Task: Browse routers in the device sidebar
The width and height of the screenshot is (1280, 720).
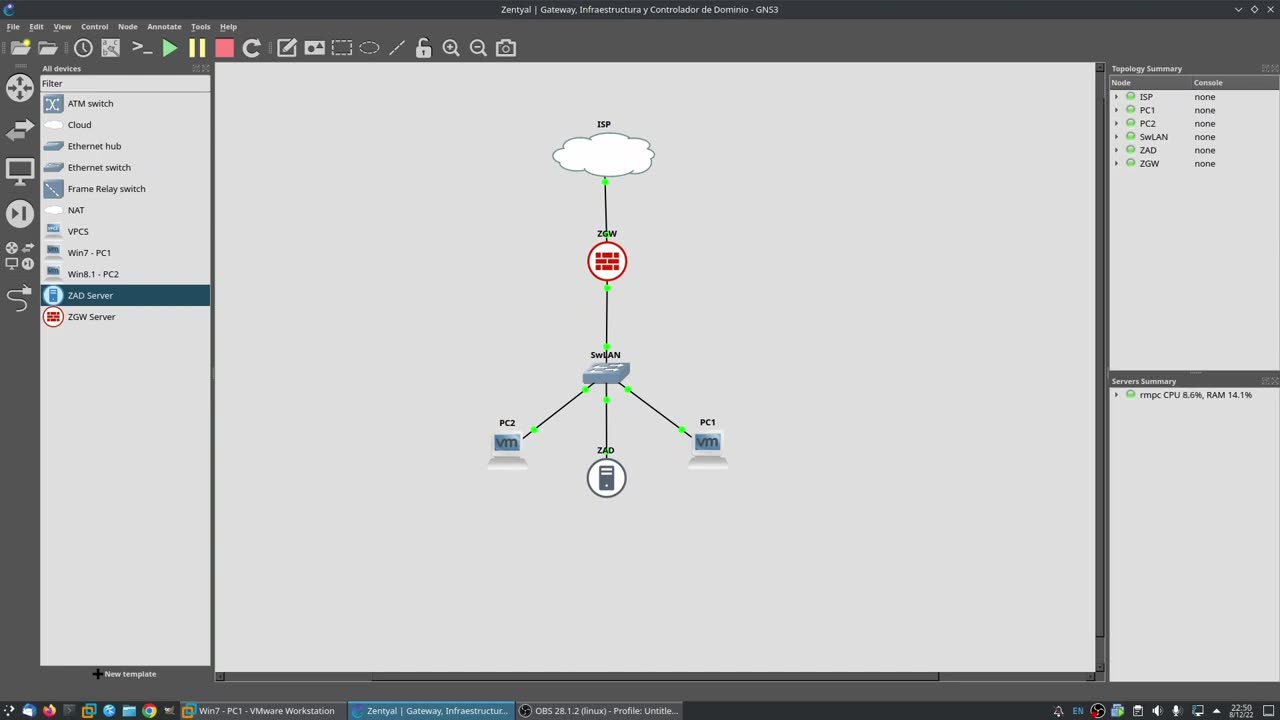Action: (x=20, y=88)
